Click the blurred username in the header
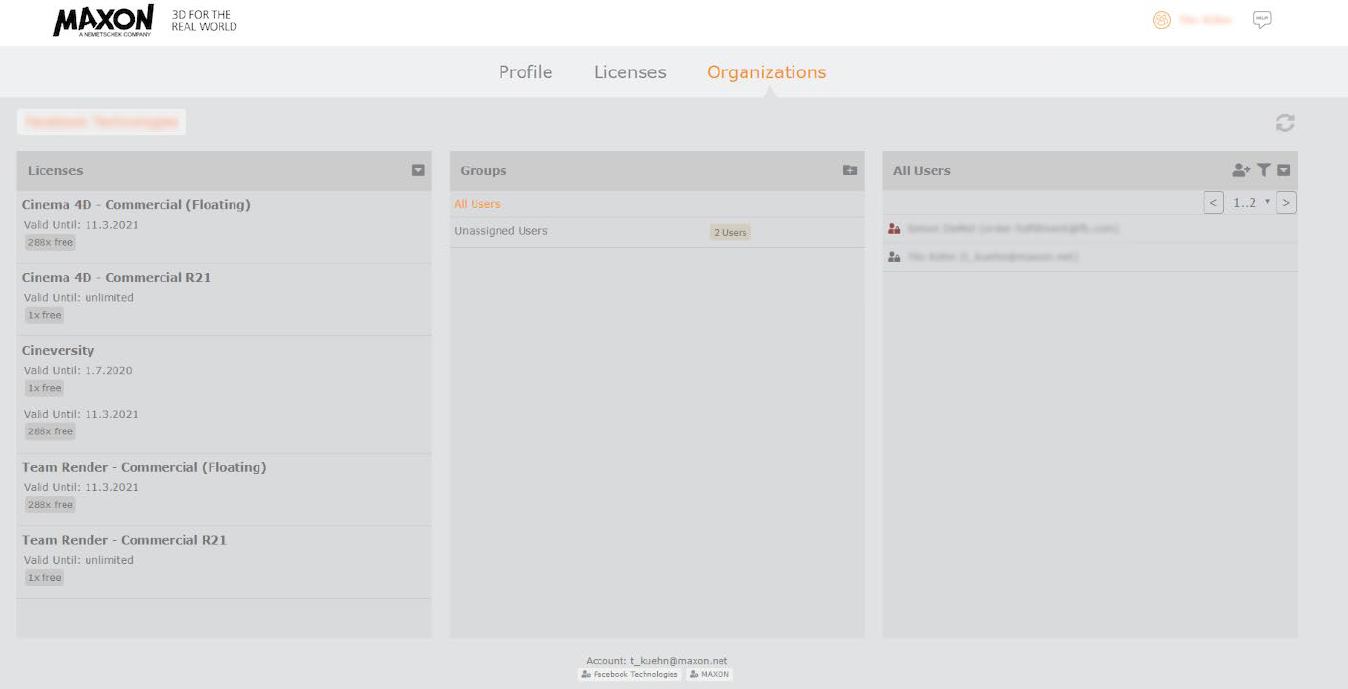The height and width of the screenshot is (689, 1348). pyautogui.click(x=1204, y=20)
